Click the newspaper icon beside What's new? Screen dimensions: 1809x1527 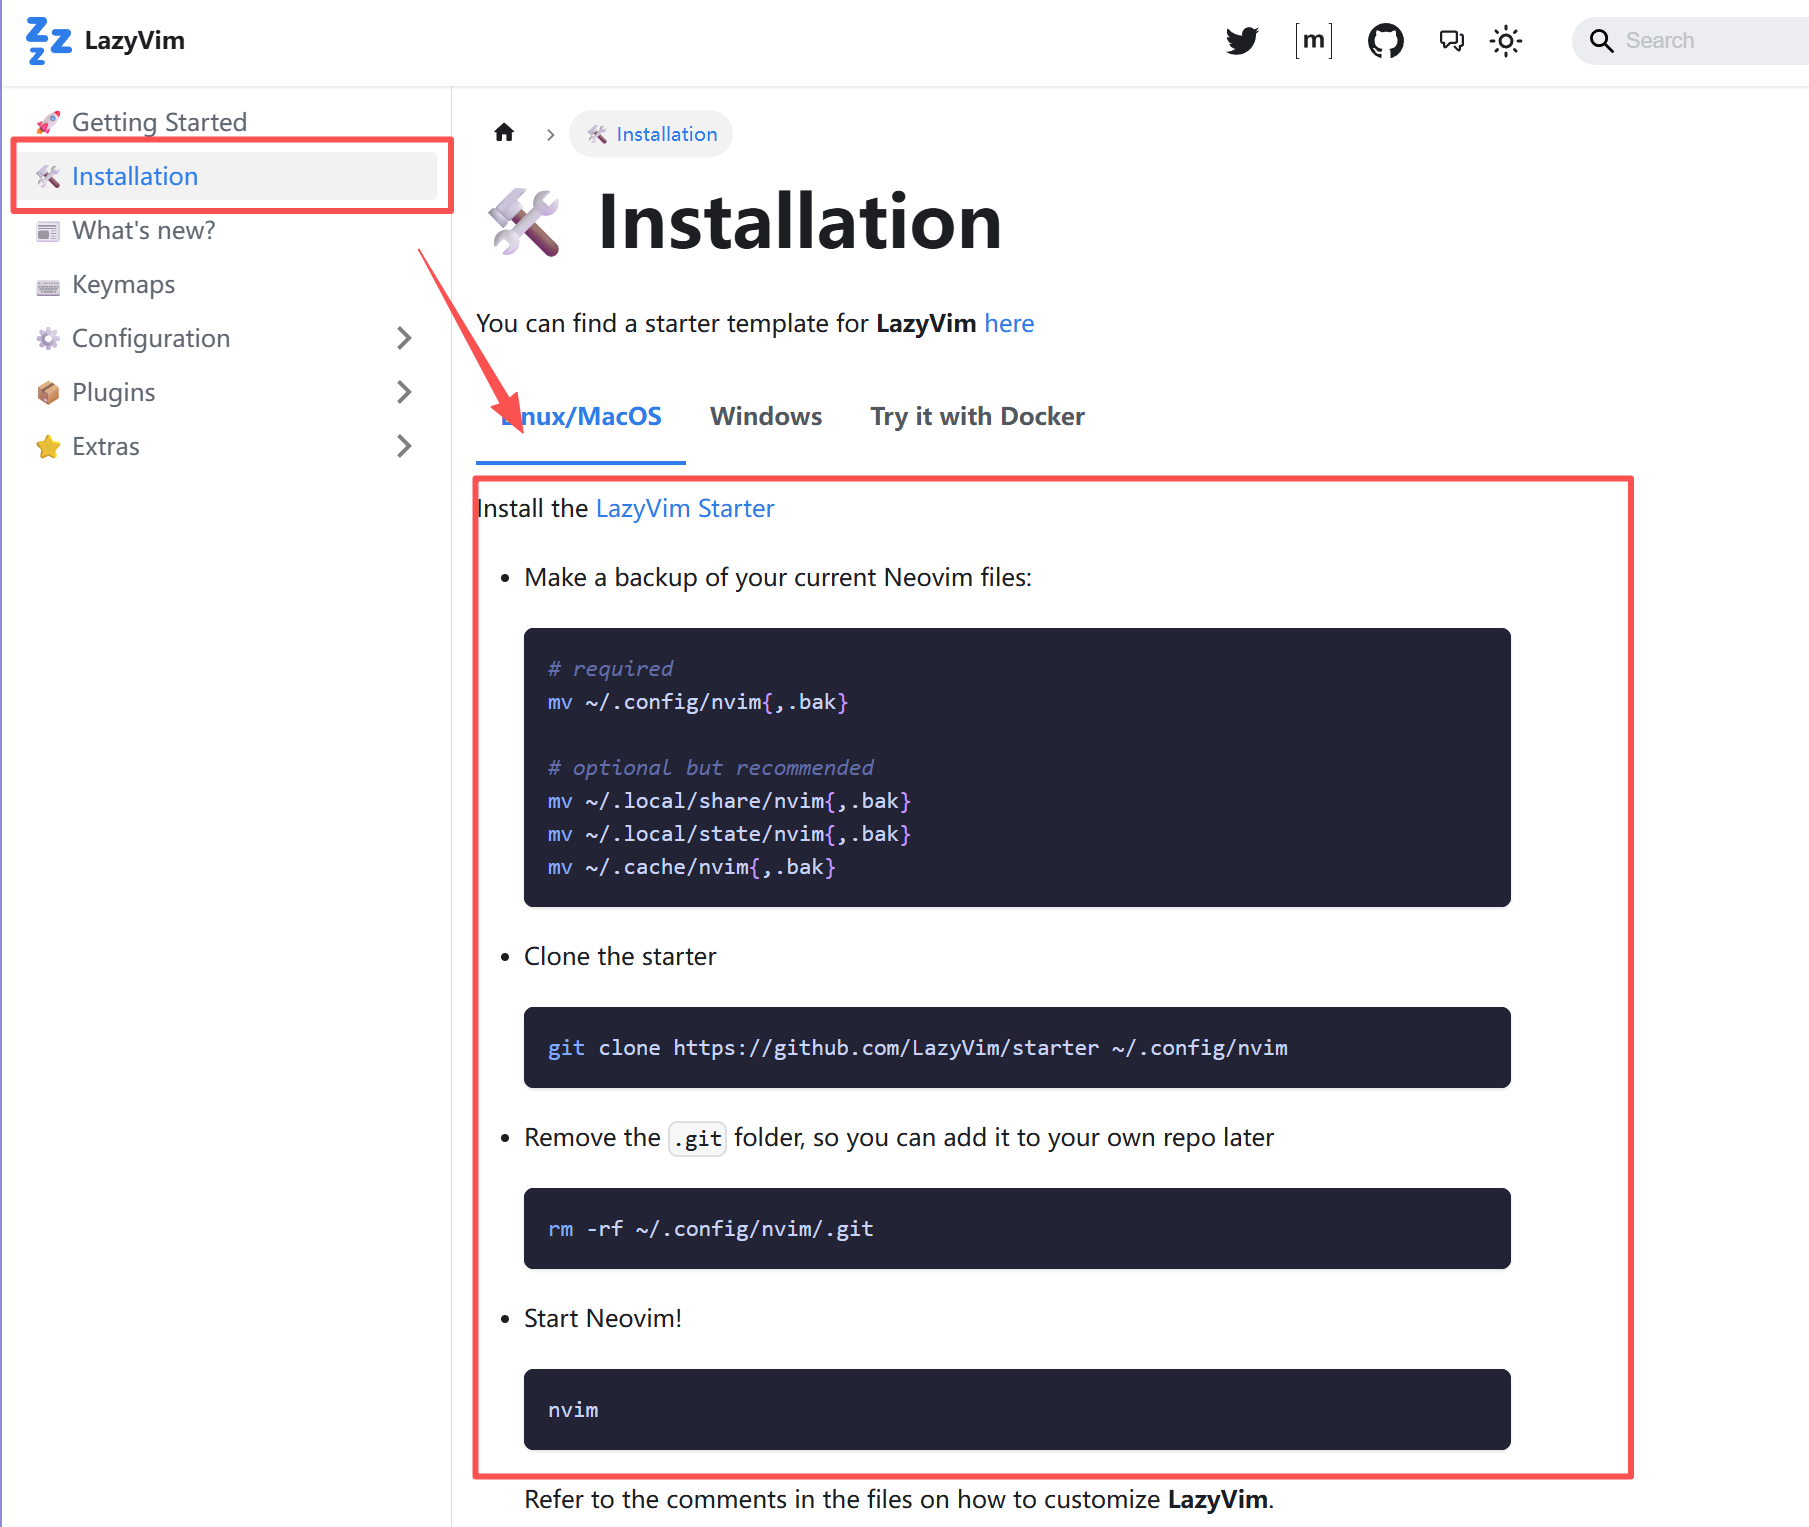coord(48,231)
